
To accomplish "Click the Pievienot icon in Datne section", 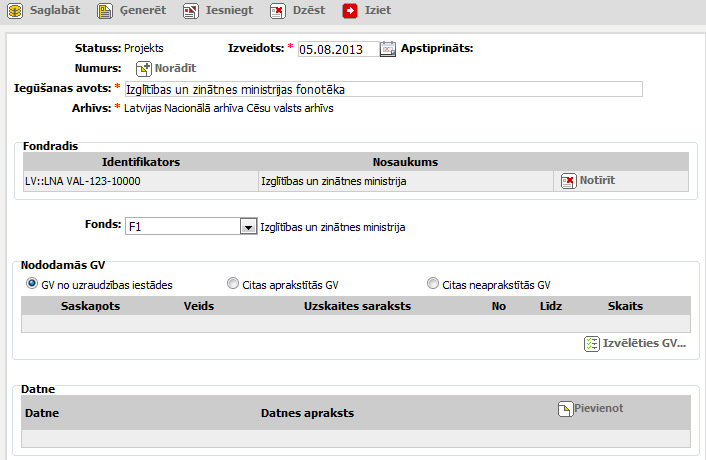I will point(564,409).
